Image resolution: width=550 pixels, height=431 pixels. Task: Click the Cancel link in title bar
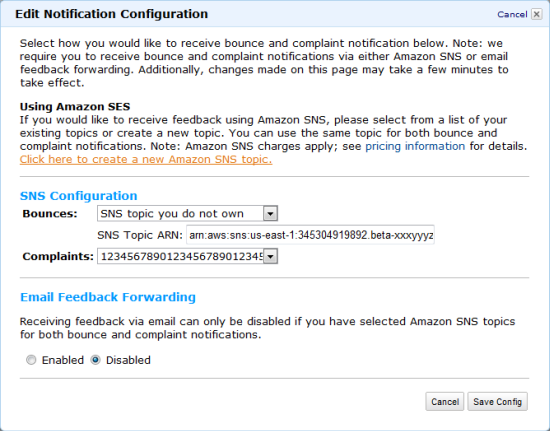pyautogui.click(x=512, y=14)
